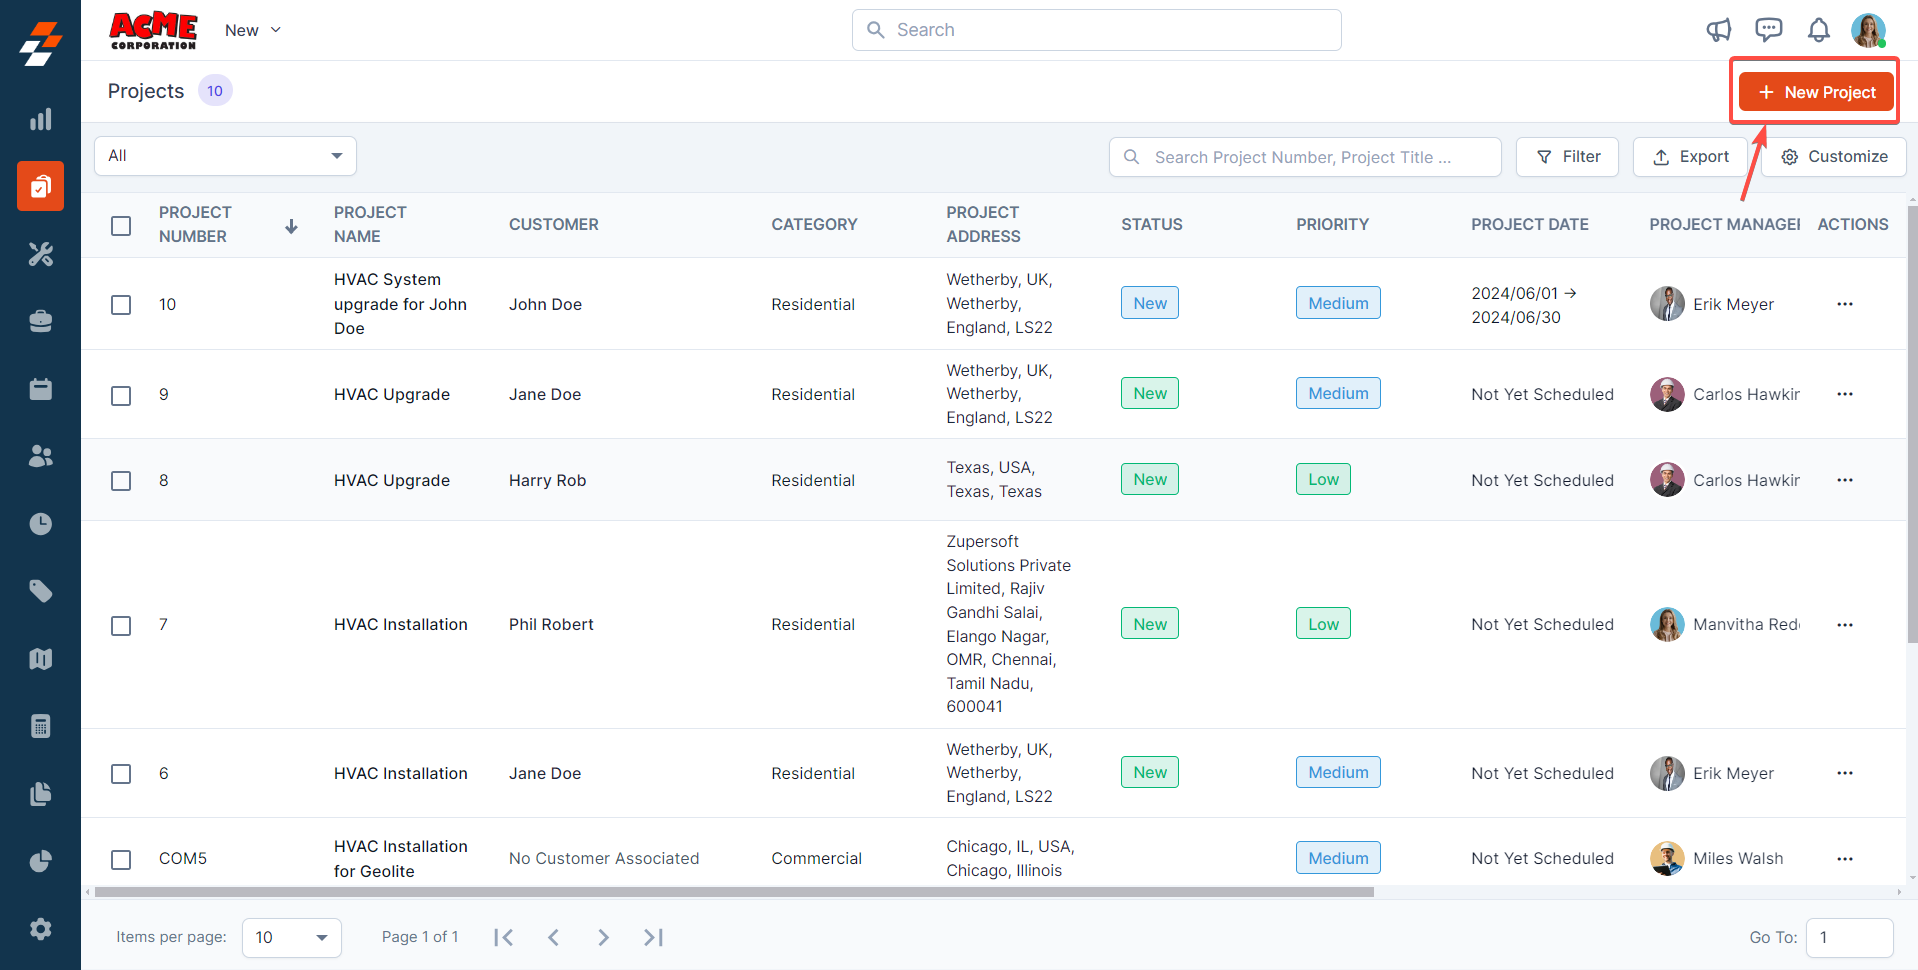This screenshot has width=1918, height=970.
Task: Check the box for project COM5
Action: 121,859
